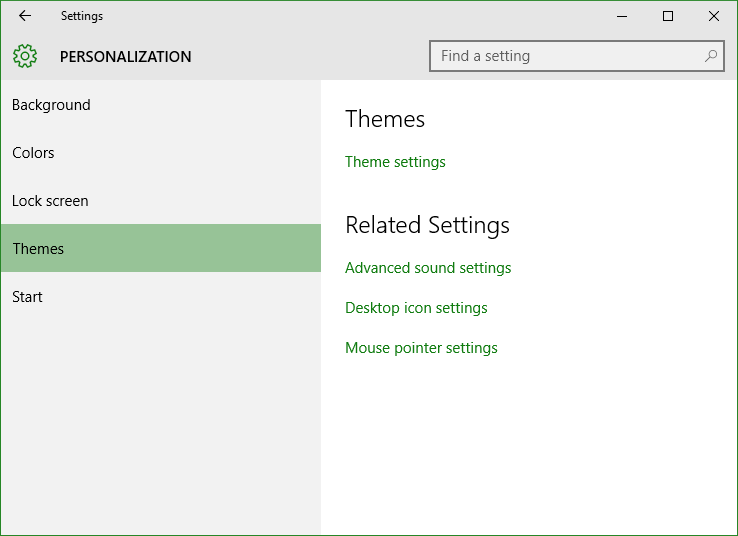Minimize the Settings window
Screen dimensions: 738x536
click(622, 16)
